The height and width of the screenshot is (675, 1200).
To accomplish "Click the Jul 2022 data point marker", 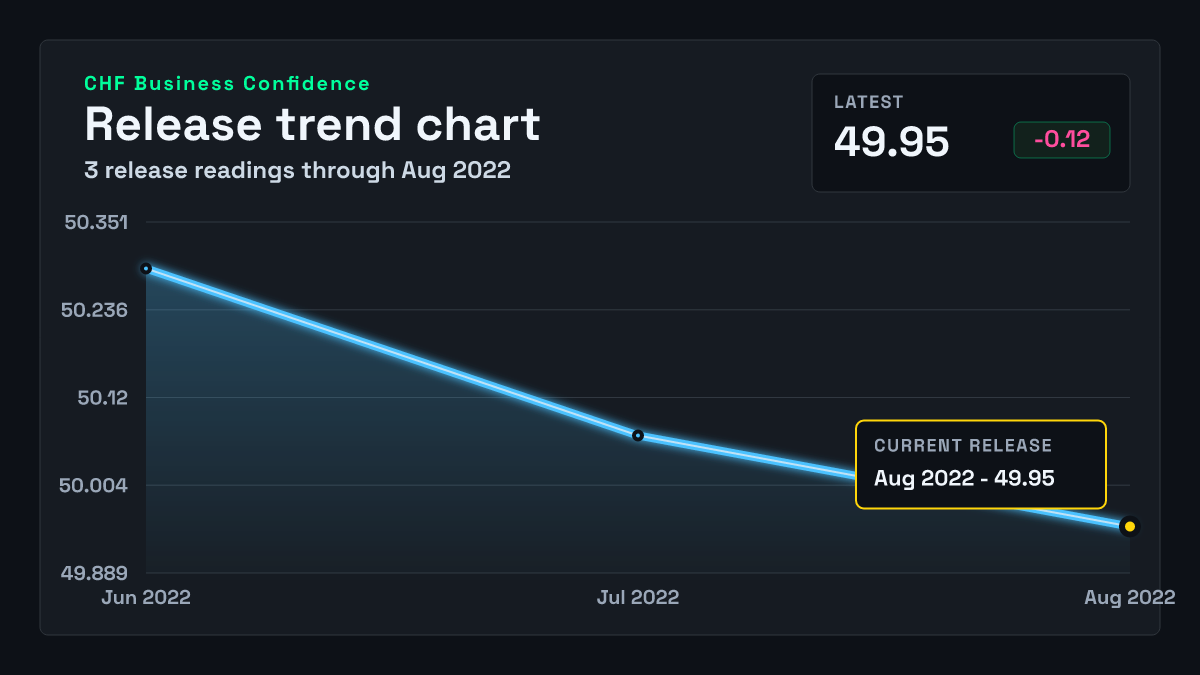I will 638,435.
